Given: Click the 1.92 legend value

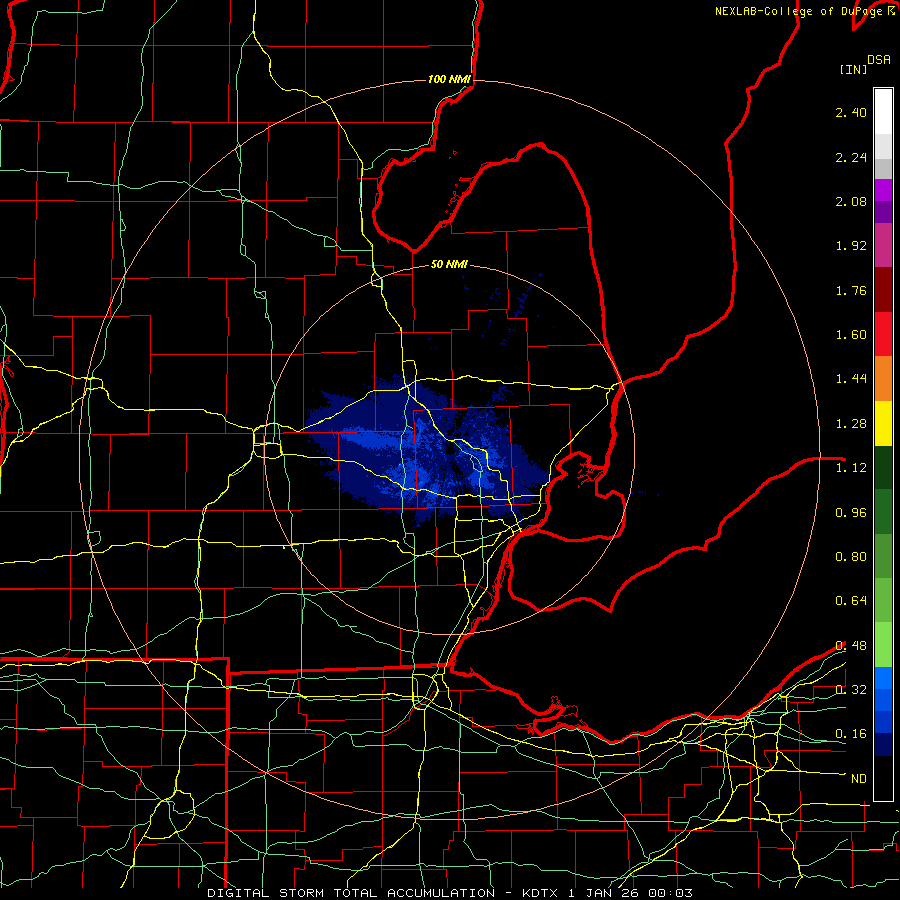Looking at the screenshot, I should tap(851, 246).
